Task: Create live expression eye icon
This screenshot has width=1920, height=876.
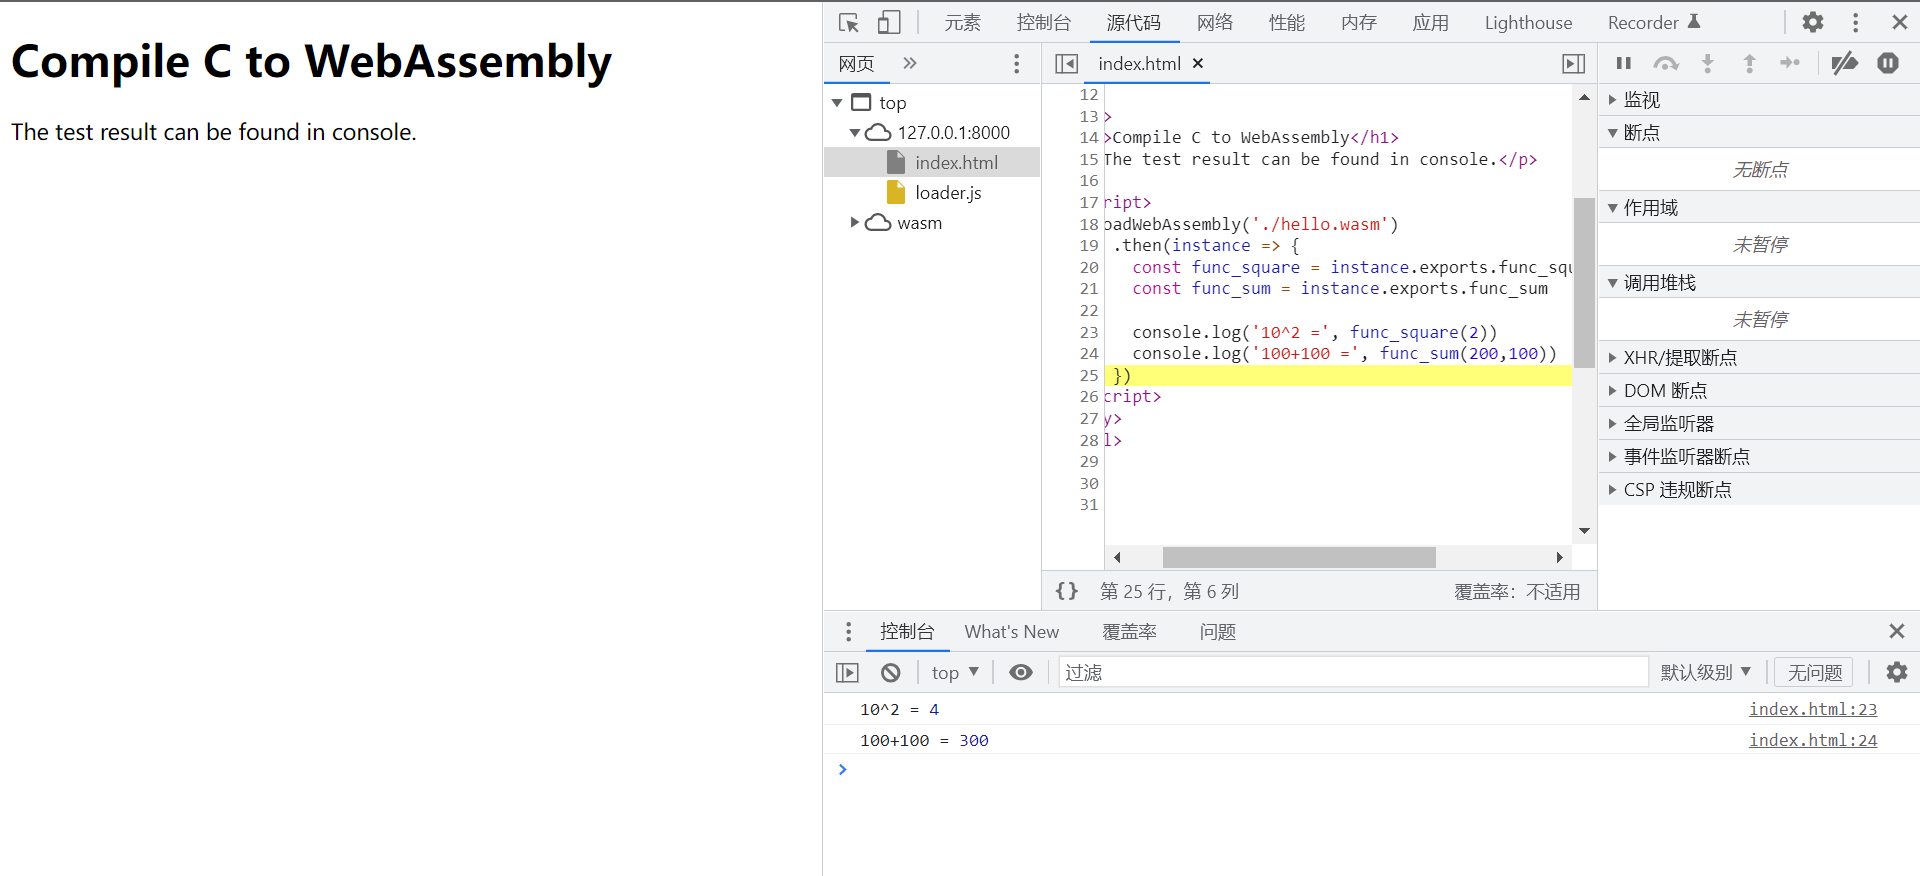Action: (x=1021, y=672)
